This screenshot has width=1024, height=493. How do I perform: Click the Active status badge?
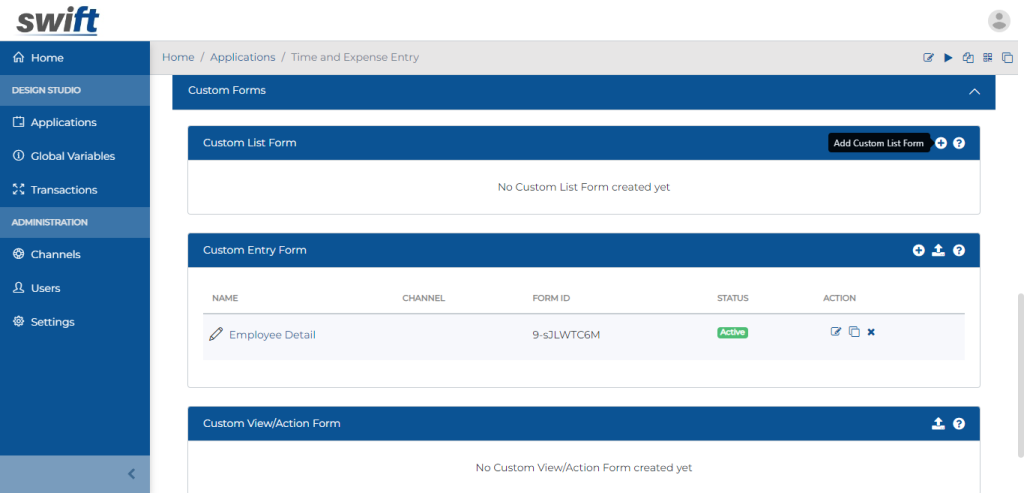tap(732, 332)
